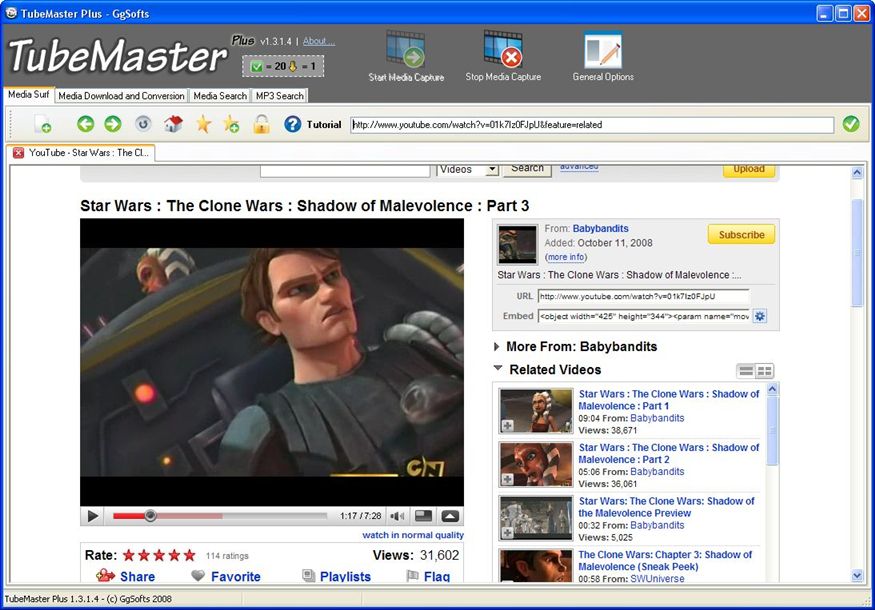Add Malevolence Part 2 to quicklist
The height and width of the screenshot is (610, 875).
[507, 479]
